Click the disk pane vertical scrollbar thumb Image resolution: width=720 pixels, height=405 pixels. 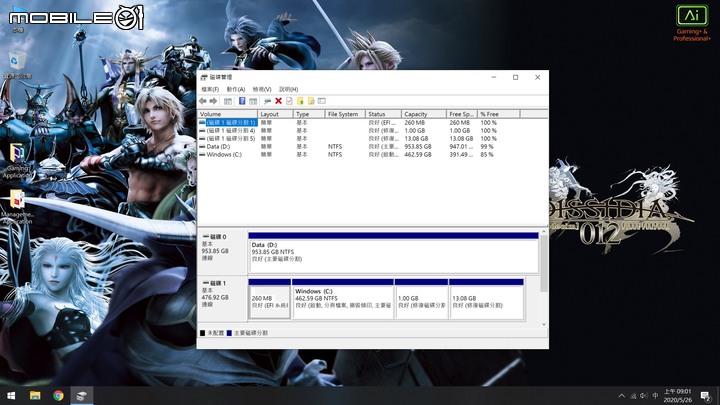544,264
